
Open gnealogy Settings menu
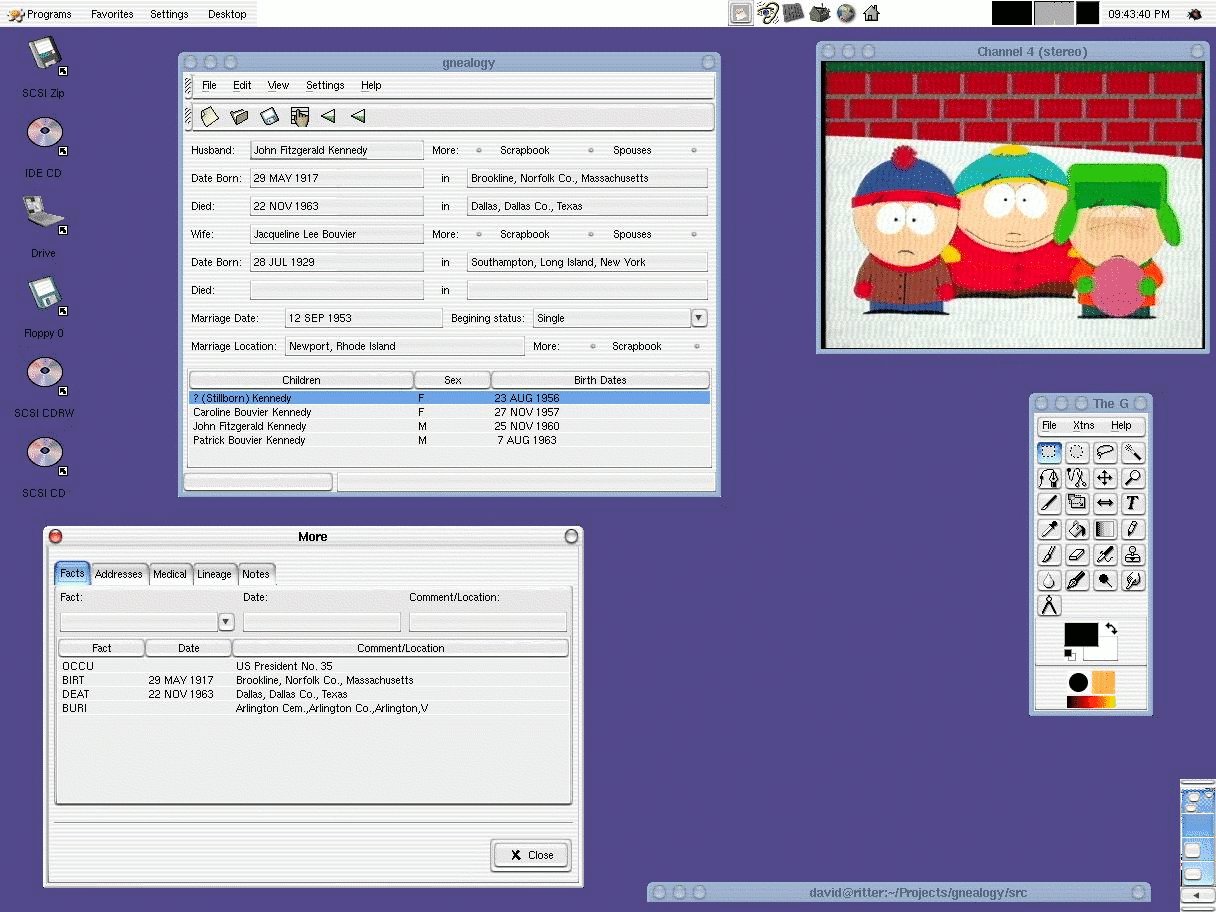[325, 85]
